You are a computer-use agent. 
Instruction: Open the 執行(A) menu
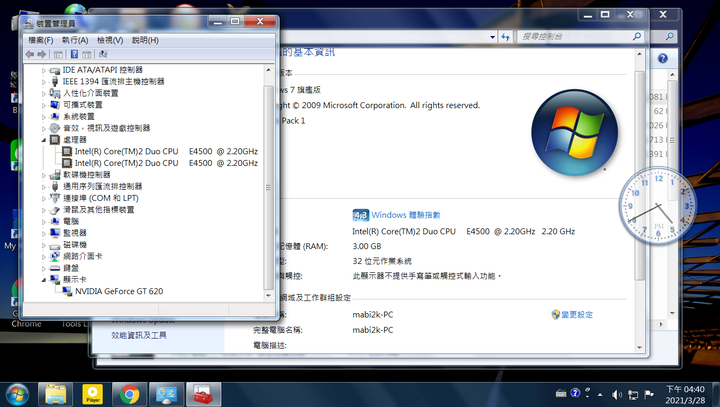[75, 40]
